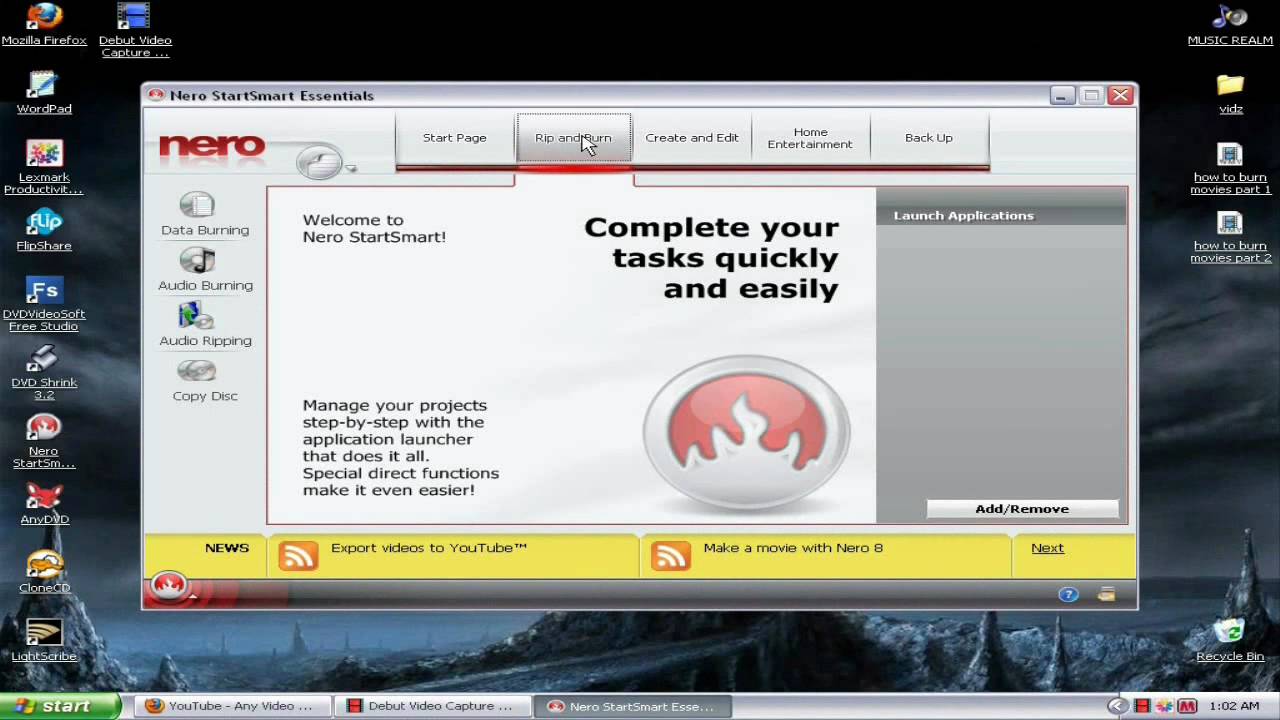Click the Welcome to Nero StartSmart text
This screenshot has height=720, width=1280.
coord(374,229)
